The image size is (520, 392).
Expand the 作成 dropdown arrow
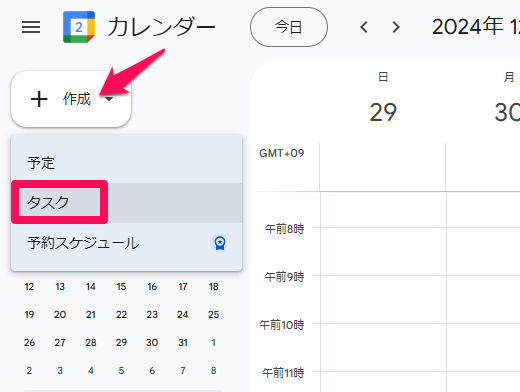coord(109,99)
